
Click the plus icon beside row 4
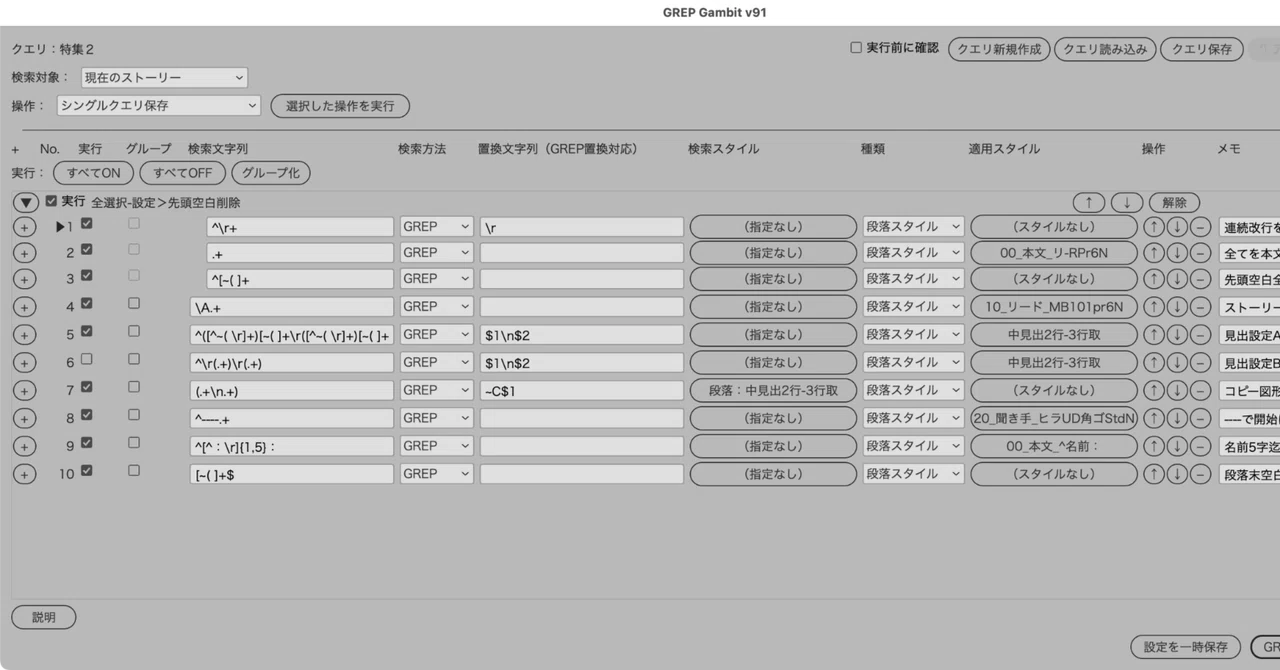[x=24, y=307]
